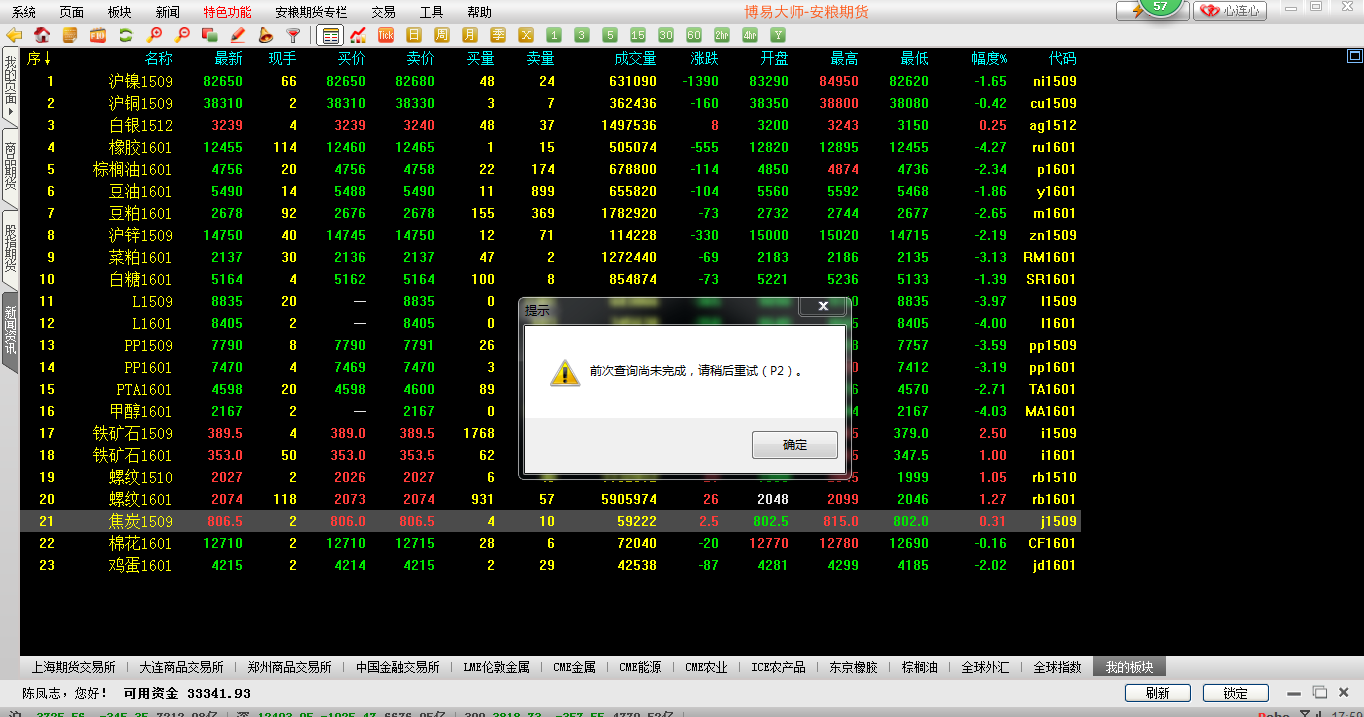Expand the 我的页面 side panel

pyautogui.click(x=10, y=86)
